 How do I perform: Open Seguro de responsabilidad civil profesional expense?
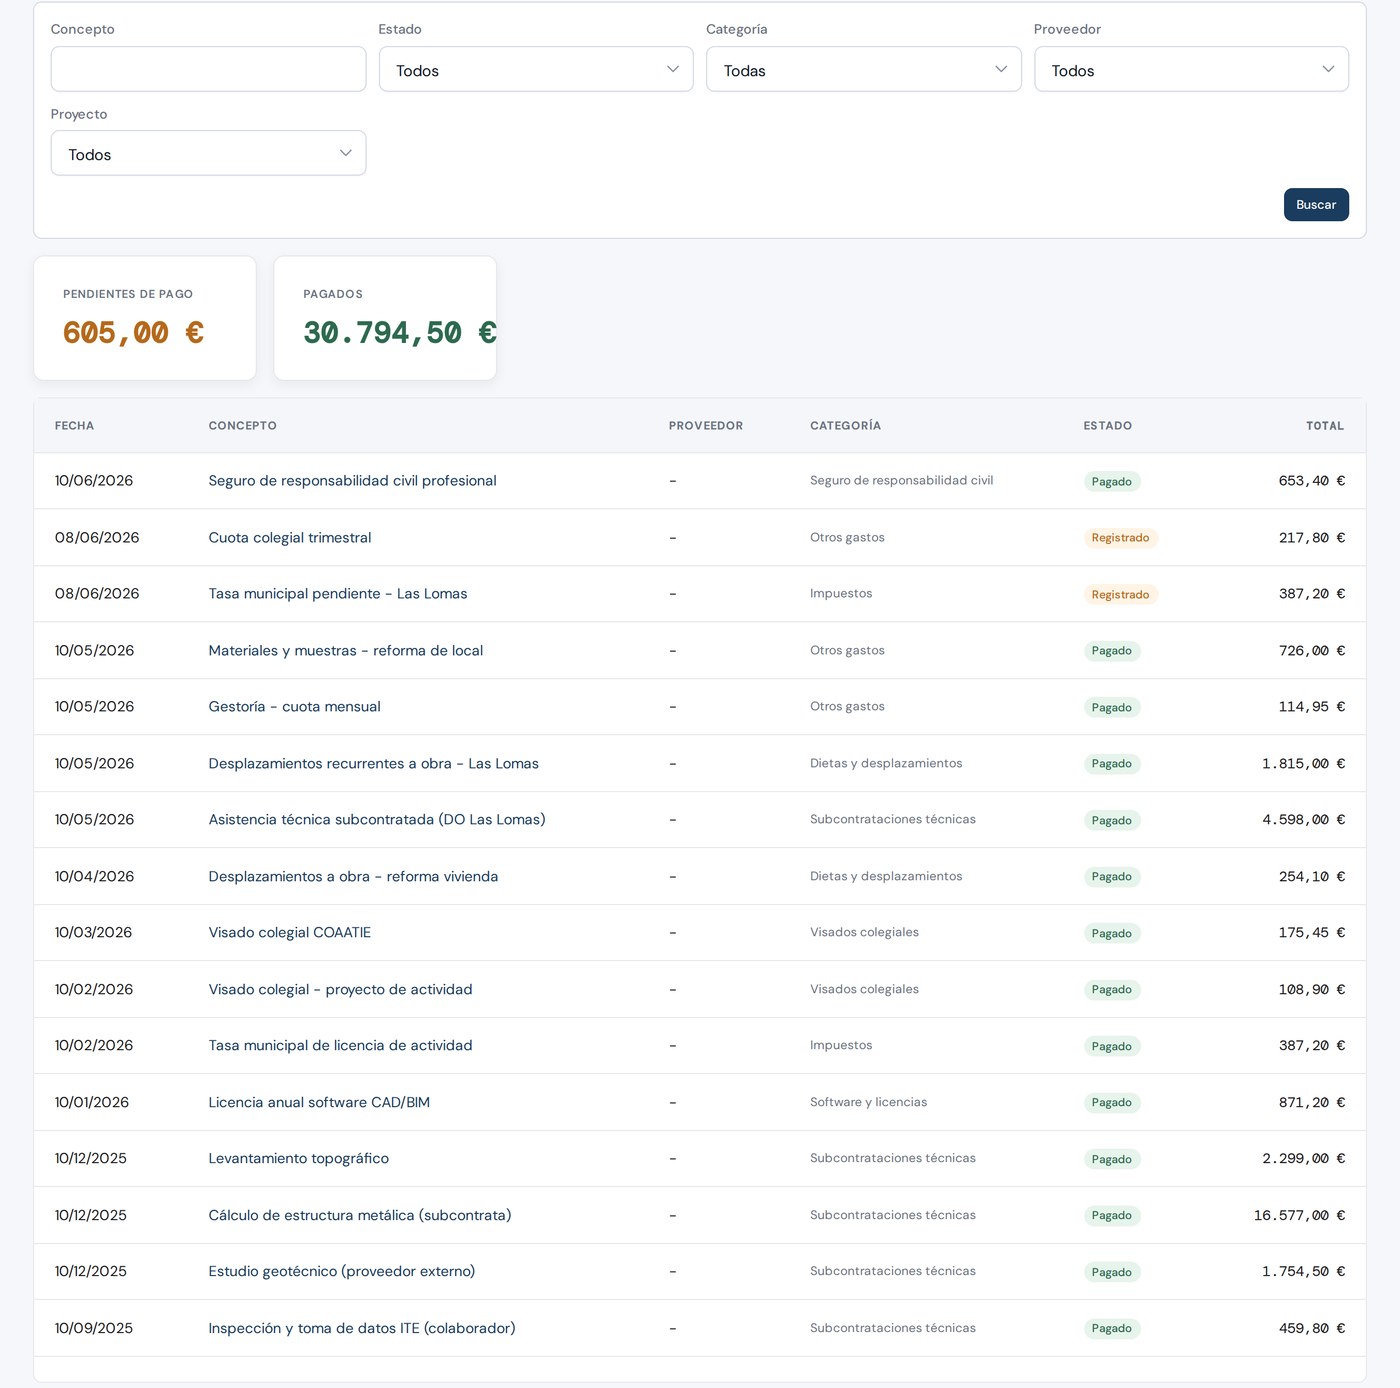(352, 481)
